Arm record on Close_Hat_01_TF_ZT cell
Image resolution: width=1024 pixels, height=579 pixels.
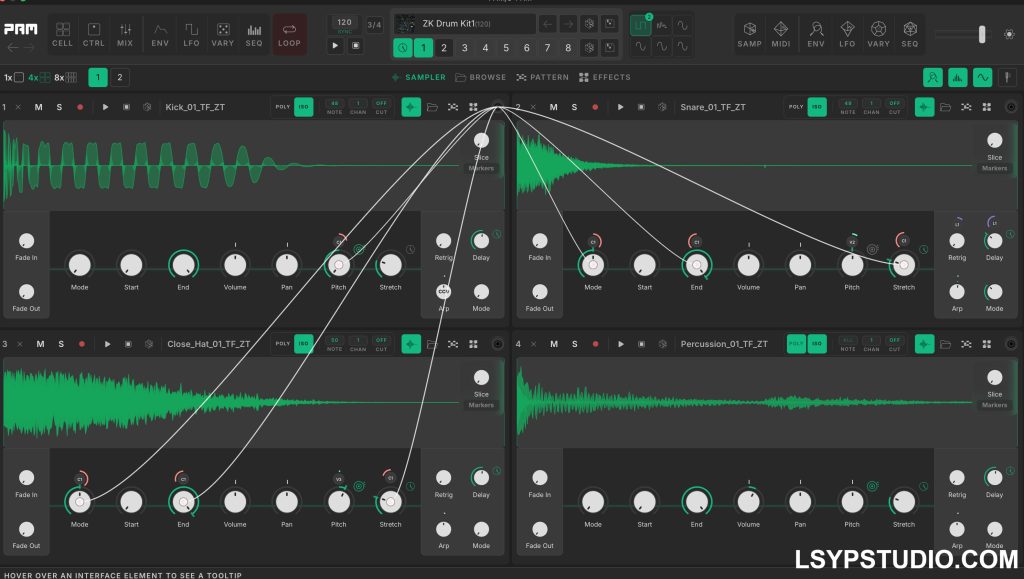coord(82,344)
